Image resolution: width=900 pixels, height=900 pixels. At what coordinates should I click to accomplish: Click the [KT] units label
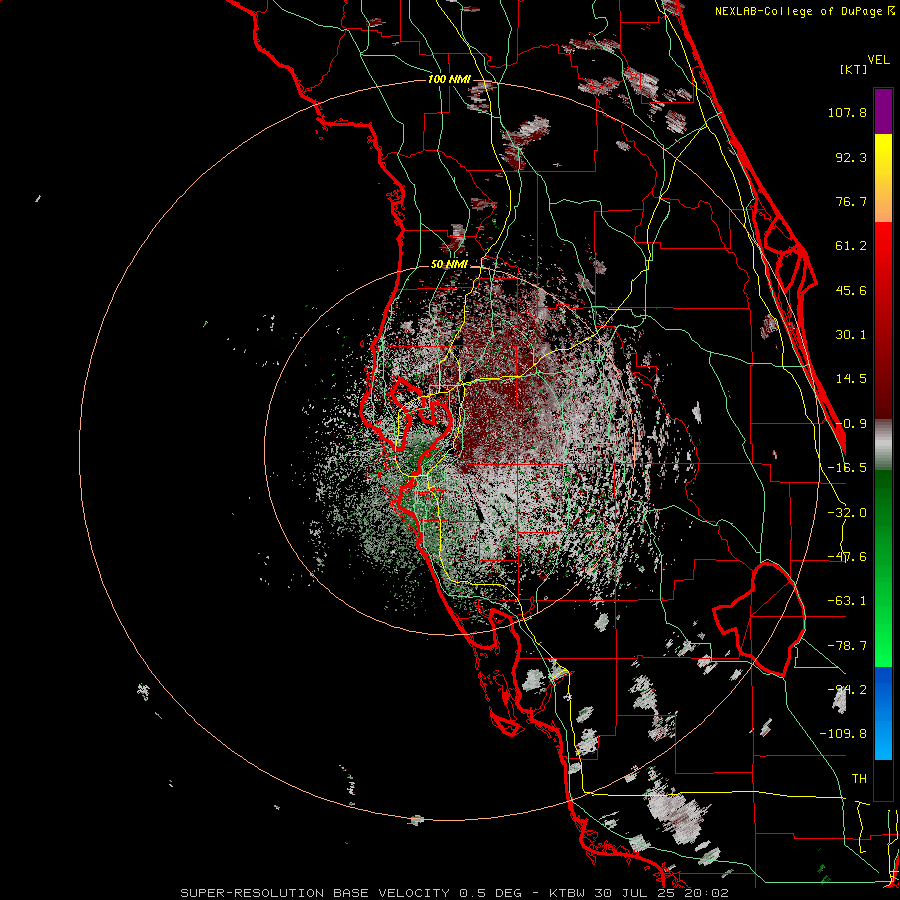[x=854, y=69]
